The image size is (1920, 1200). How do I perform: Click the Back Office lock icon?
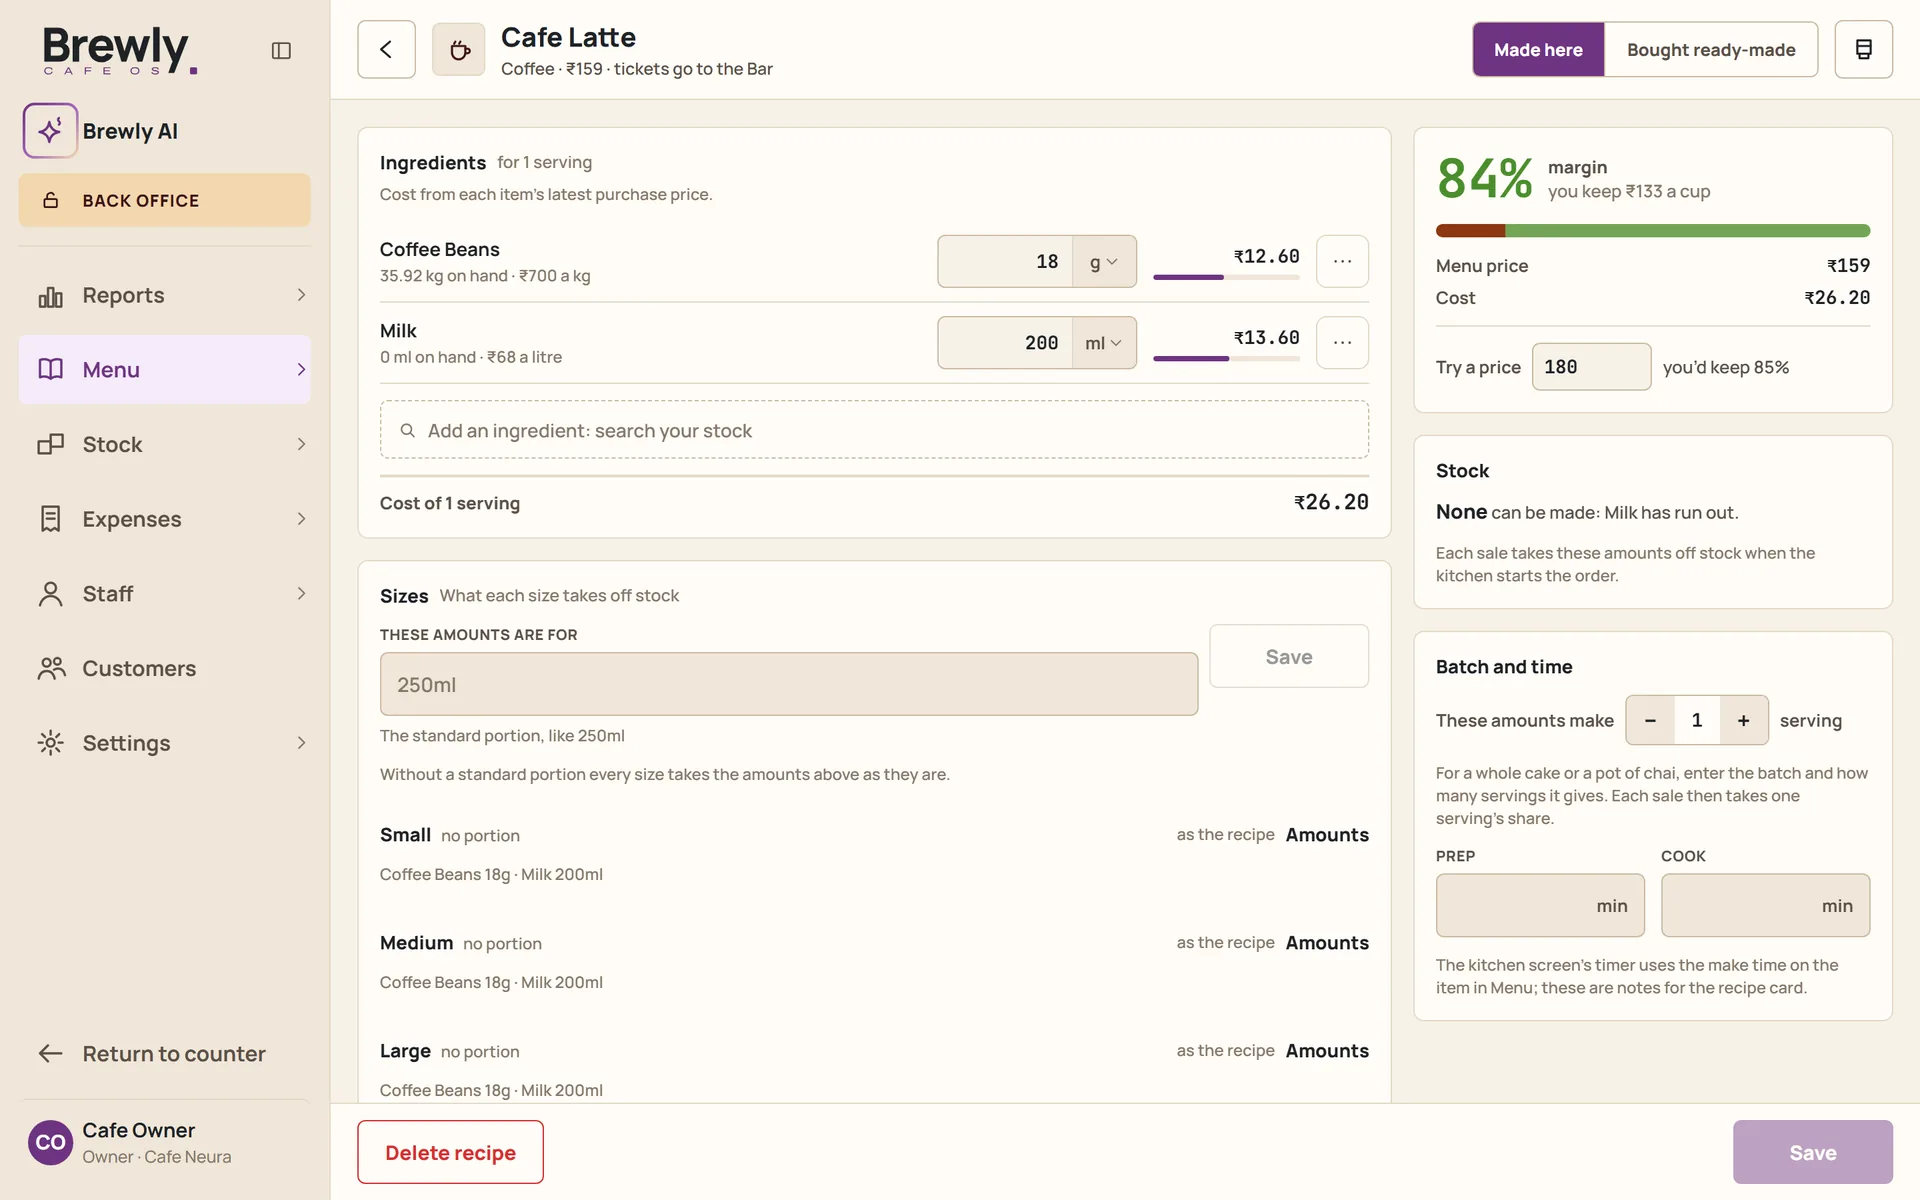(x=50, y=201)
